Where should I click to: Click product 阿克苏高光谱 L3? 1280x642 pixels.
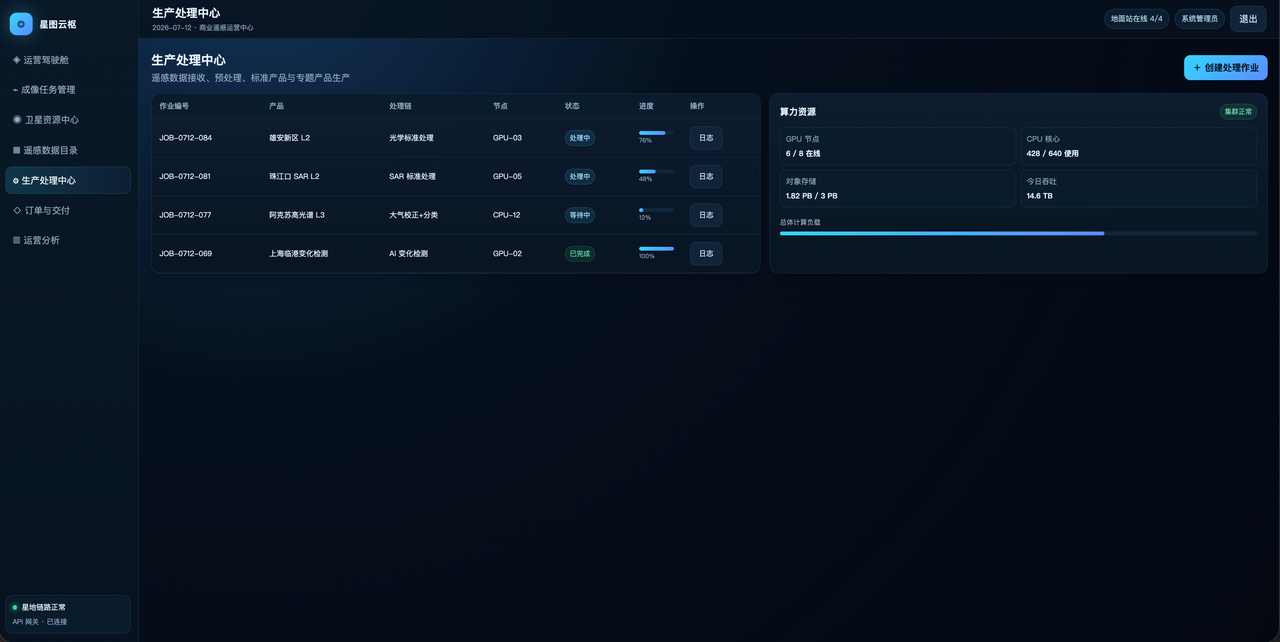pyautogui.click(x=297, y=215)
